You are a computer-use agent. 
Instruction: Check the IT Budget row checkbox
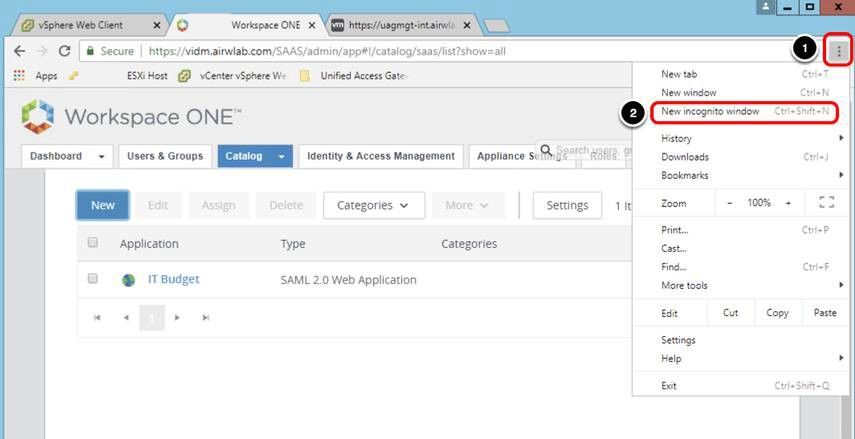click(93, 279)
